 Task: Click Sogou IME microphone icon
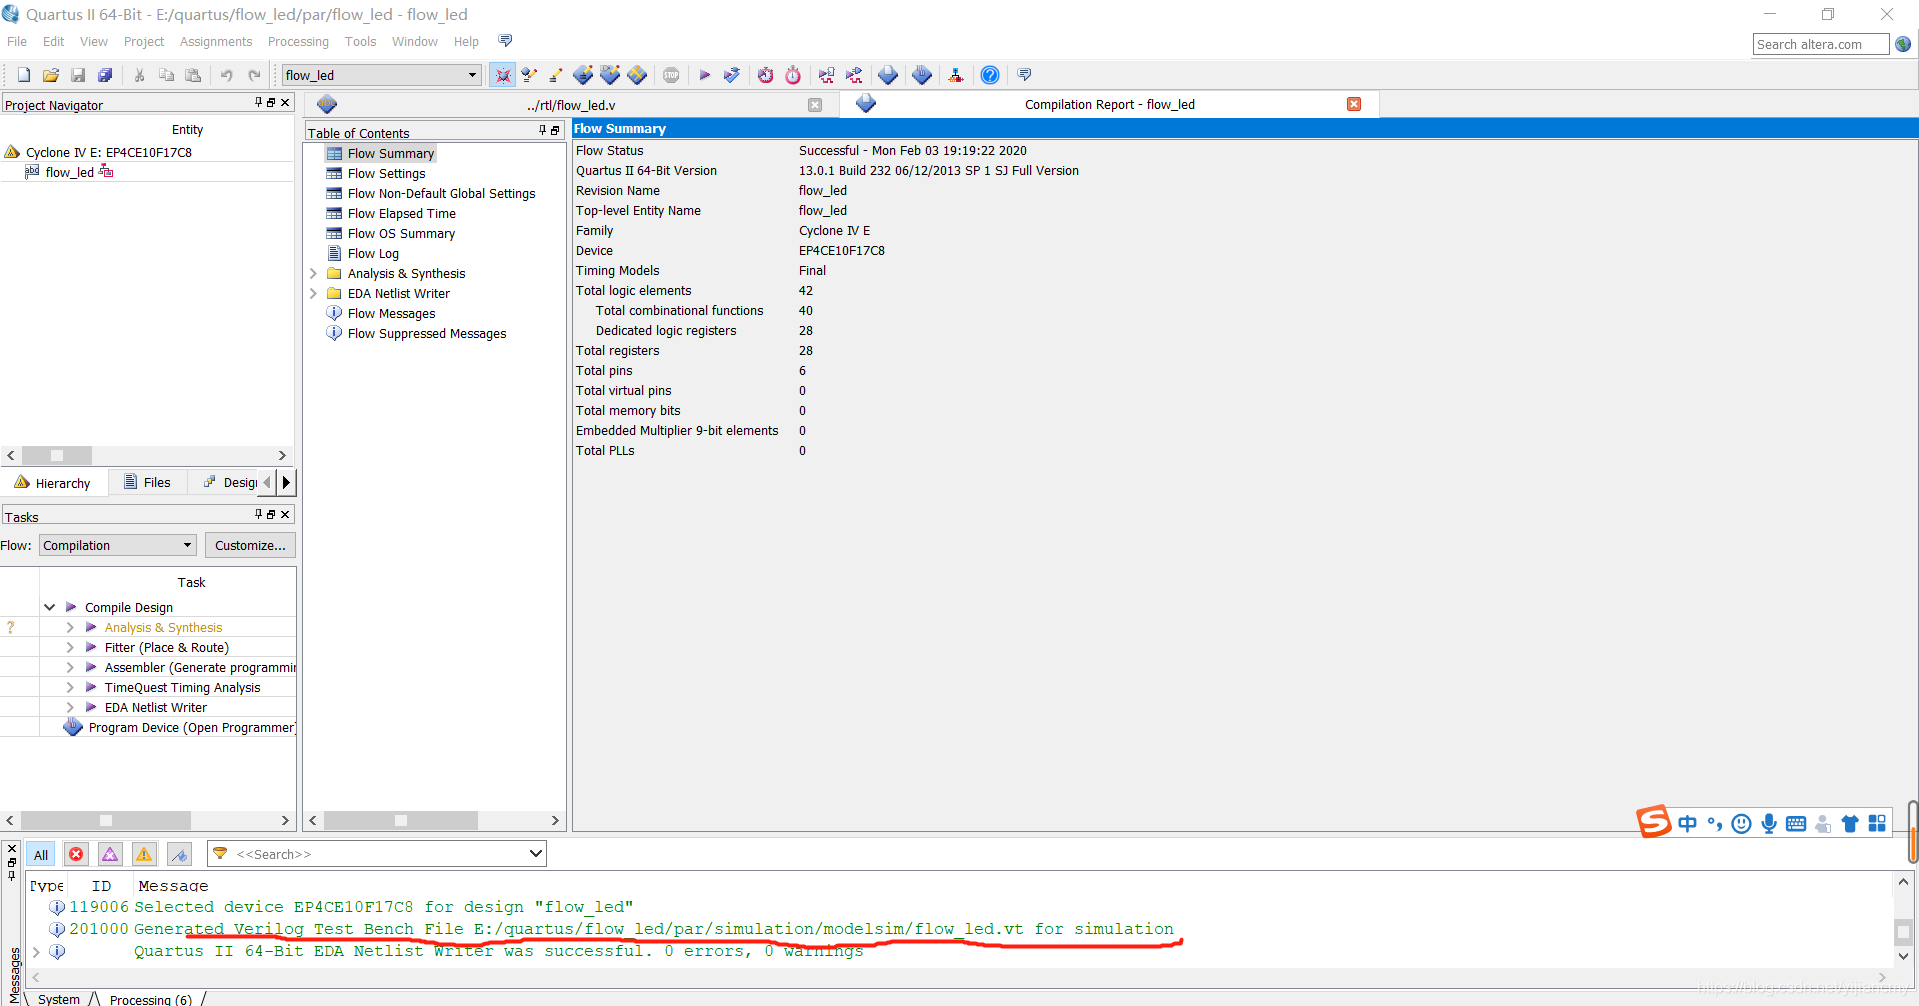[1768, 823]
